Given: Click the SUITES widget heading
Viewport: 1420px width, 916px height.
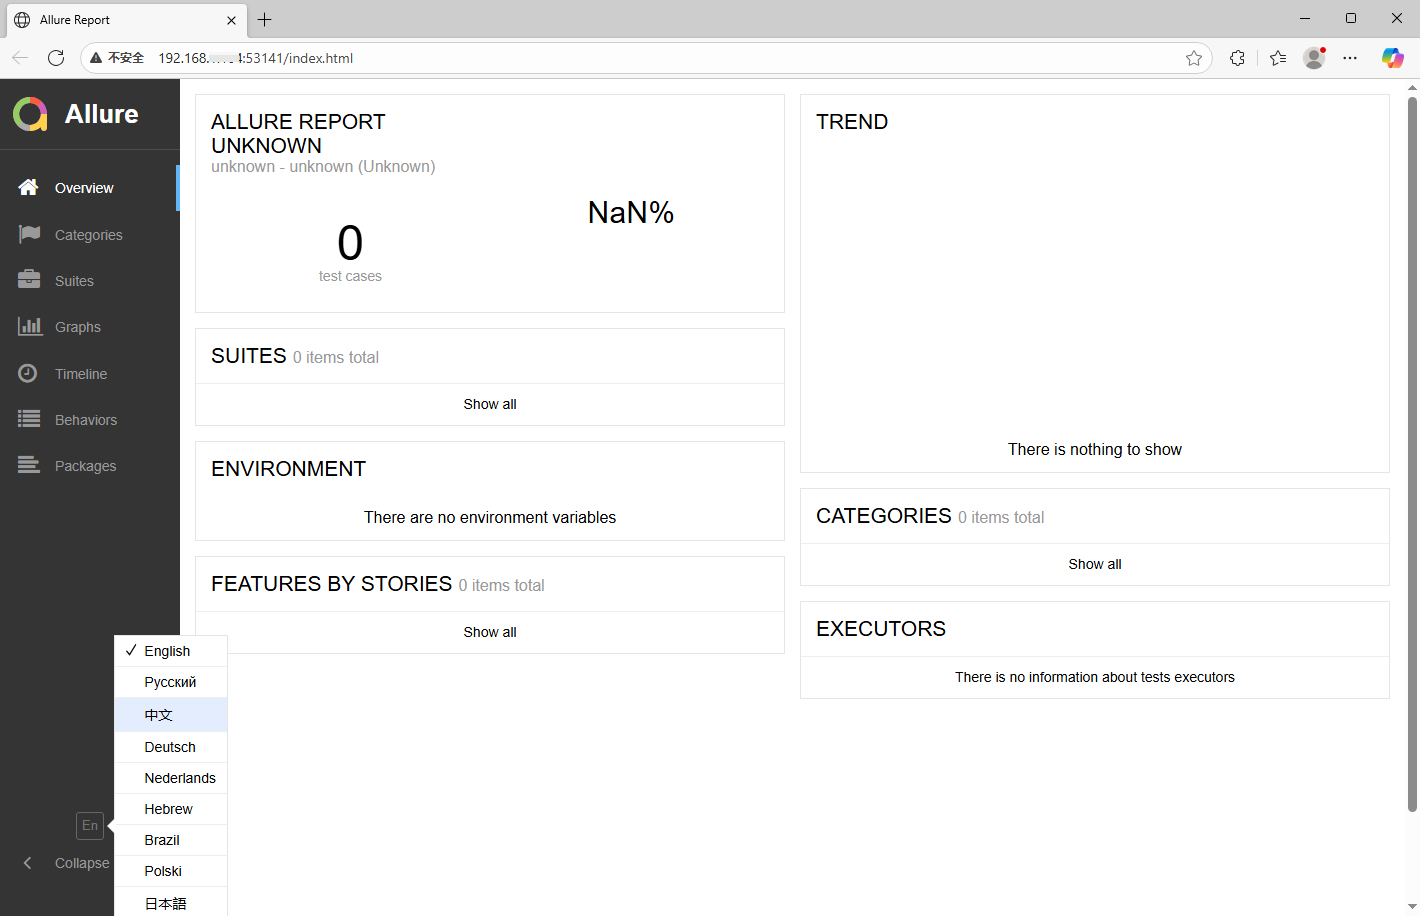Looking at the screenshot, I should (249, 356).
